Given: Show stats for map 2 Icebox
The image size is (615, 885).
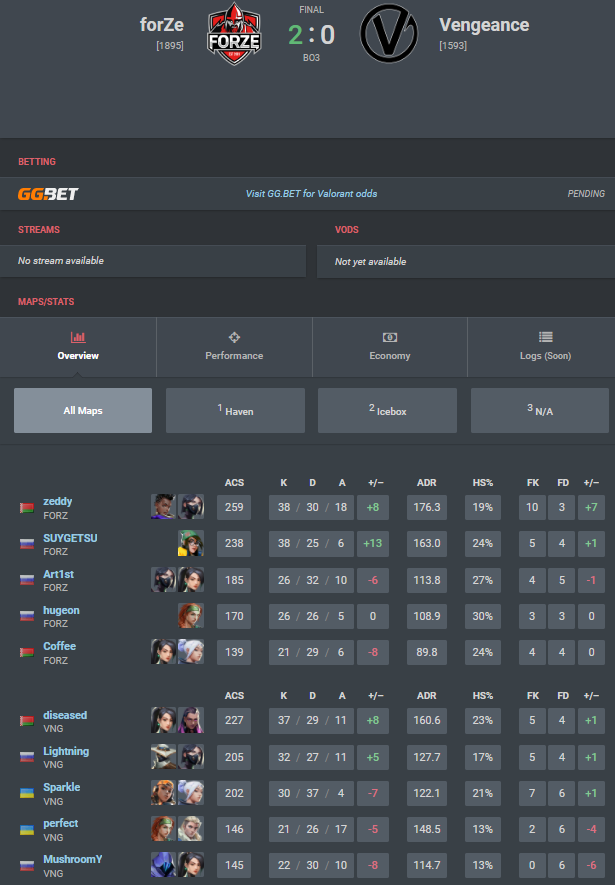Looking at the screenshot, I should (388, 410).
